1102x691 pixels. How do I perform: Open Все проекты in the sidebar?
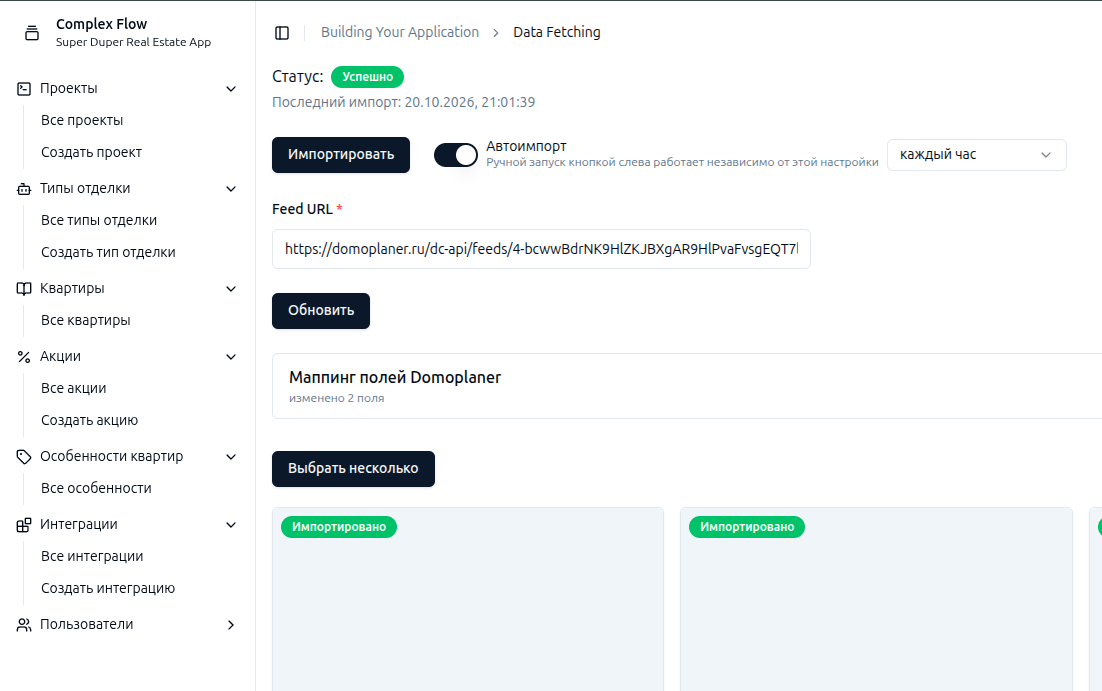pos(82,120)
